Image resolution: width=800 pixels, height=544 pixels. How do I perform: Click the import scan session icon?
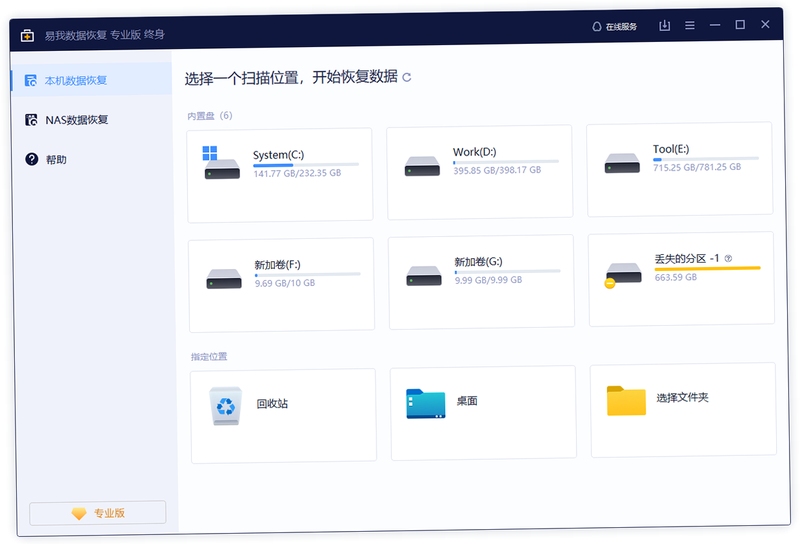point(664,25)
